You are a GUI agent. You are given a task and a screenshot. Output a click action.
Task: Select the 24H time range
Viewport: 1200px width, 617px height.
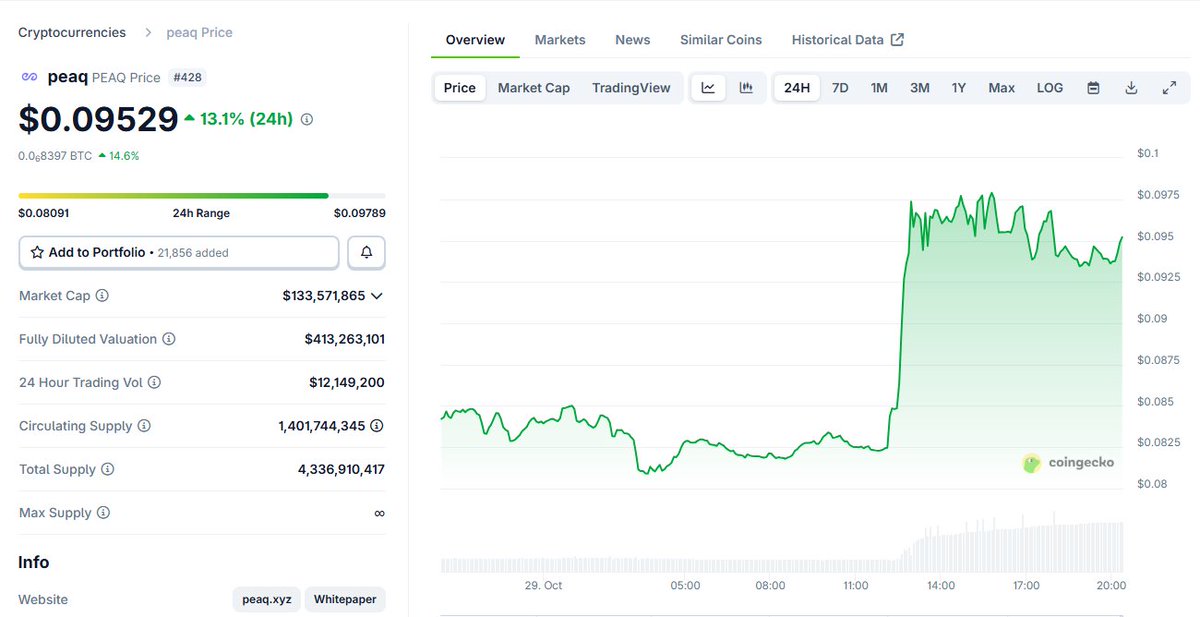(x=797, y=88)
